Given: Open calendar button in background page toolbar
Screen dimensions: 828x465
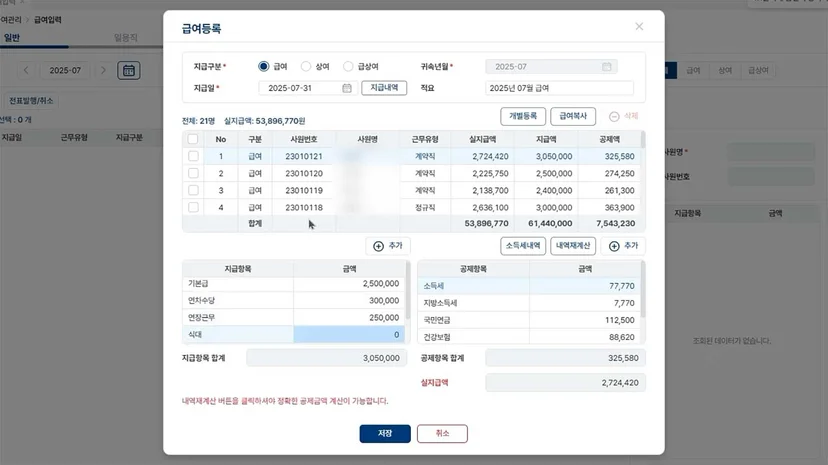Looking at the screenshot, I should [x=129, y=70].
